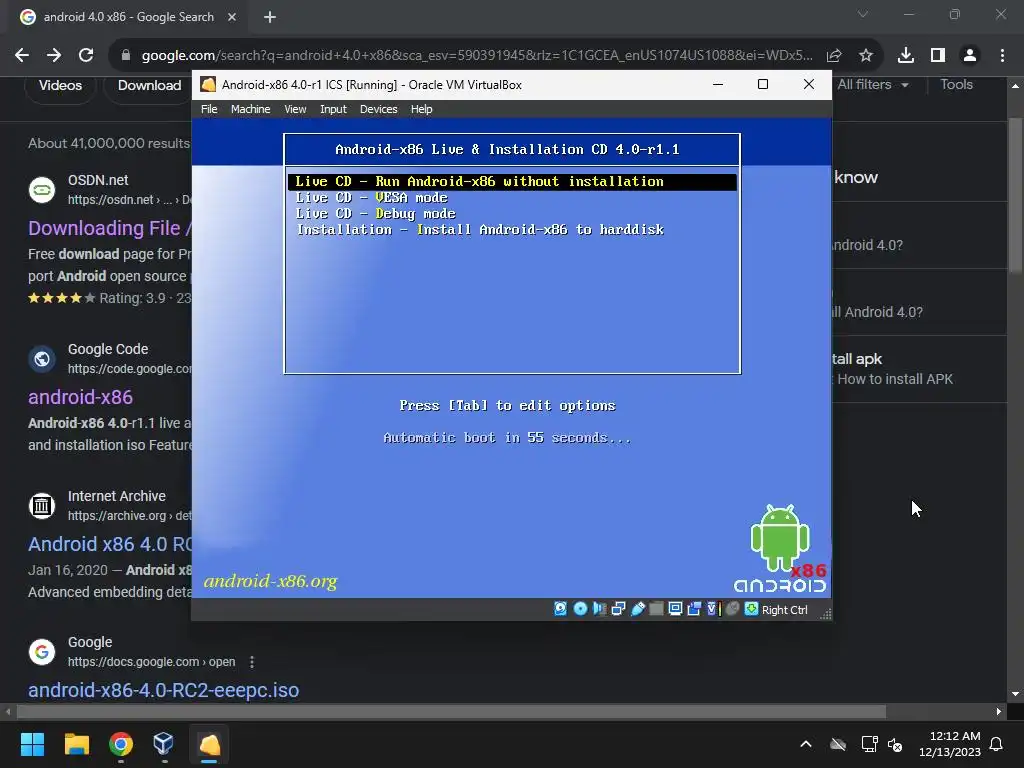Image resolution: width=1024 pixels, height=768 pixels.
Task: Click the OneDrive cloud tray icon
Action: pyautogui.click(x=838, y=744)
